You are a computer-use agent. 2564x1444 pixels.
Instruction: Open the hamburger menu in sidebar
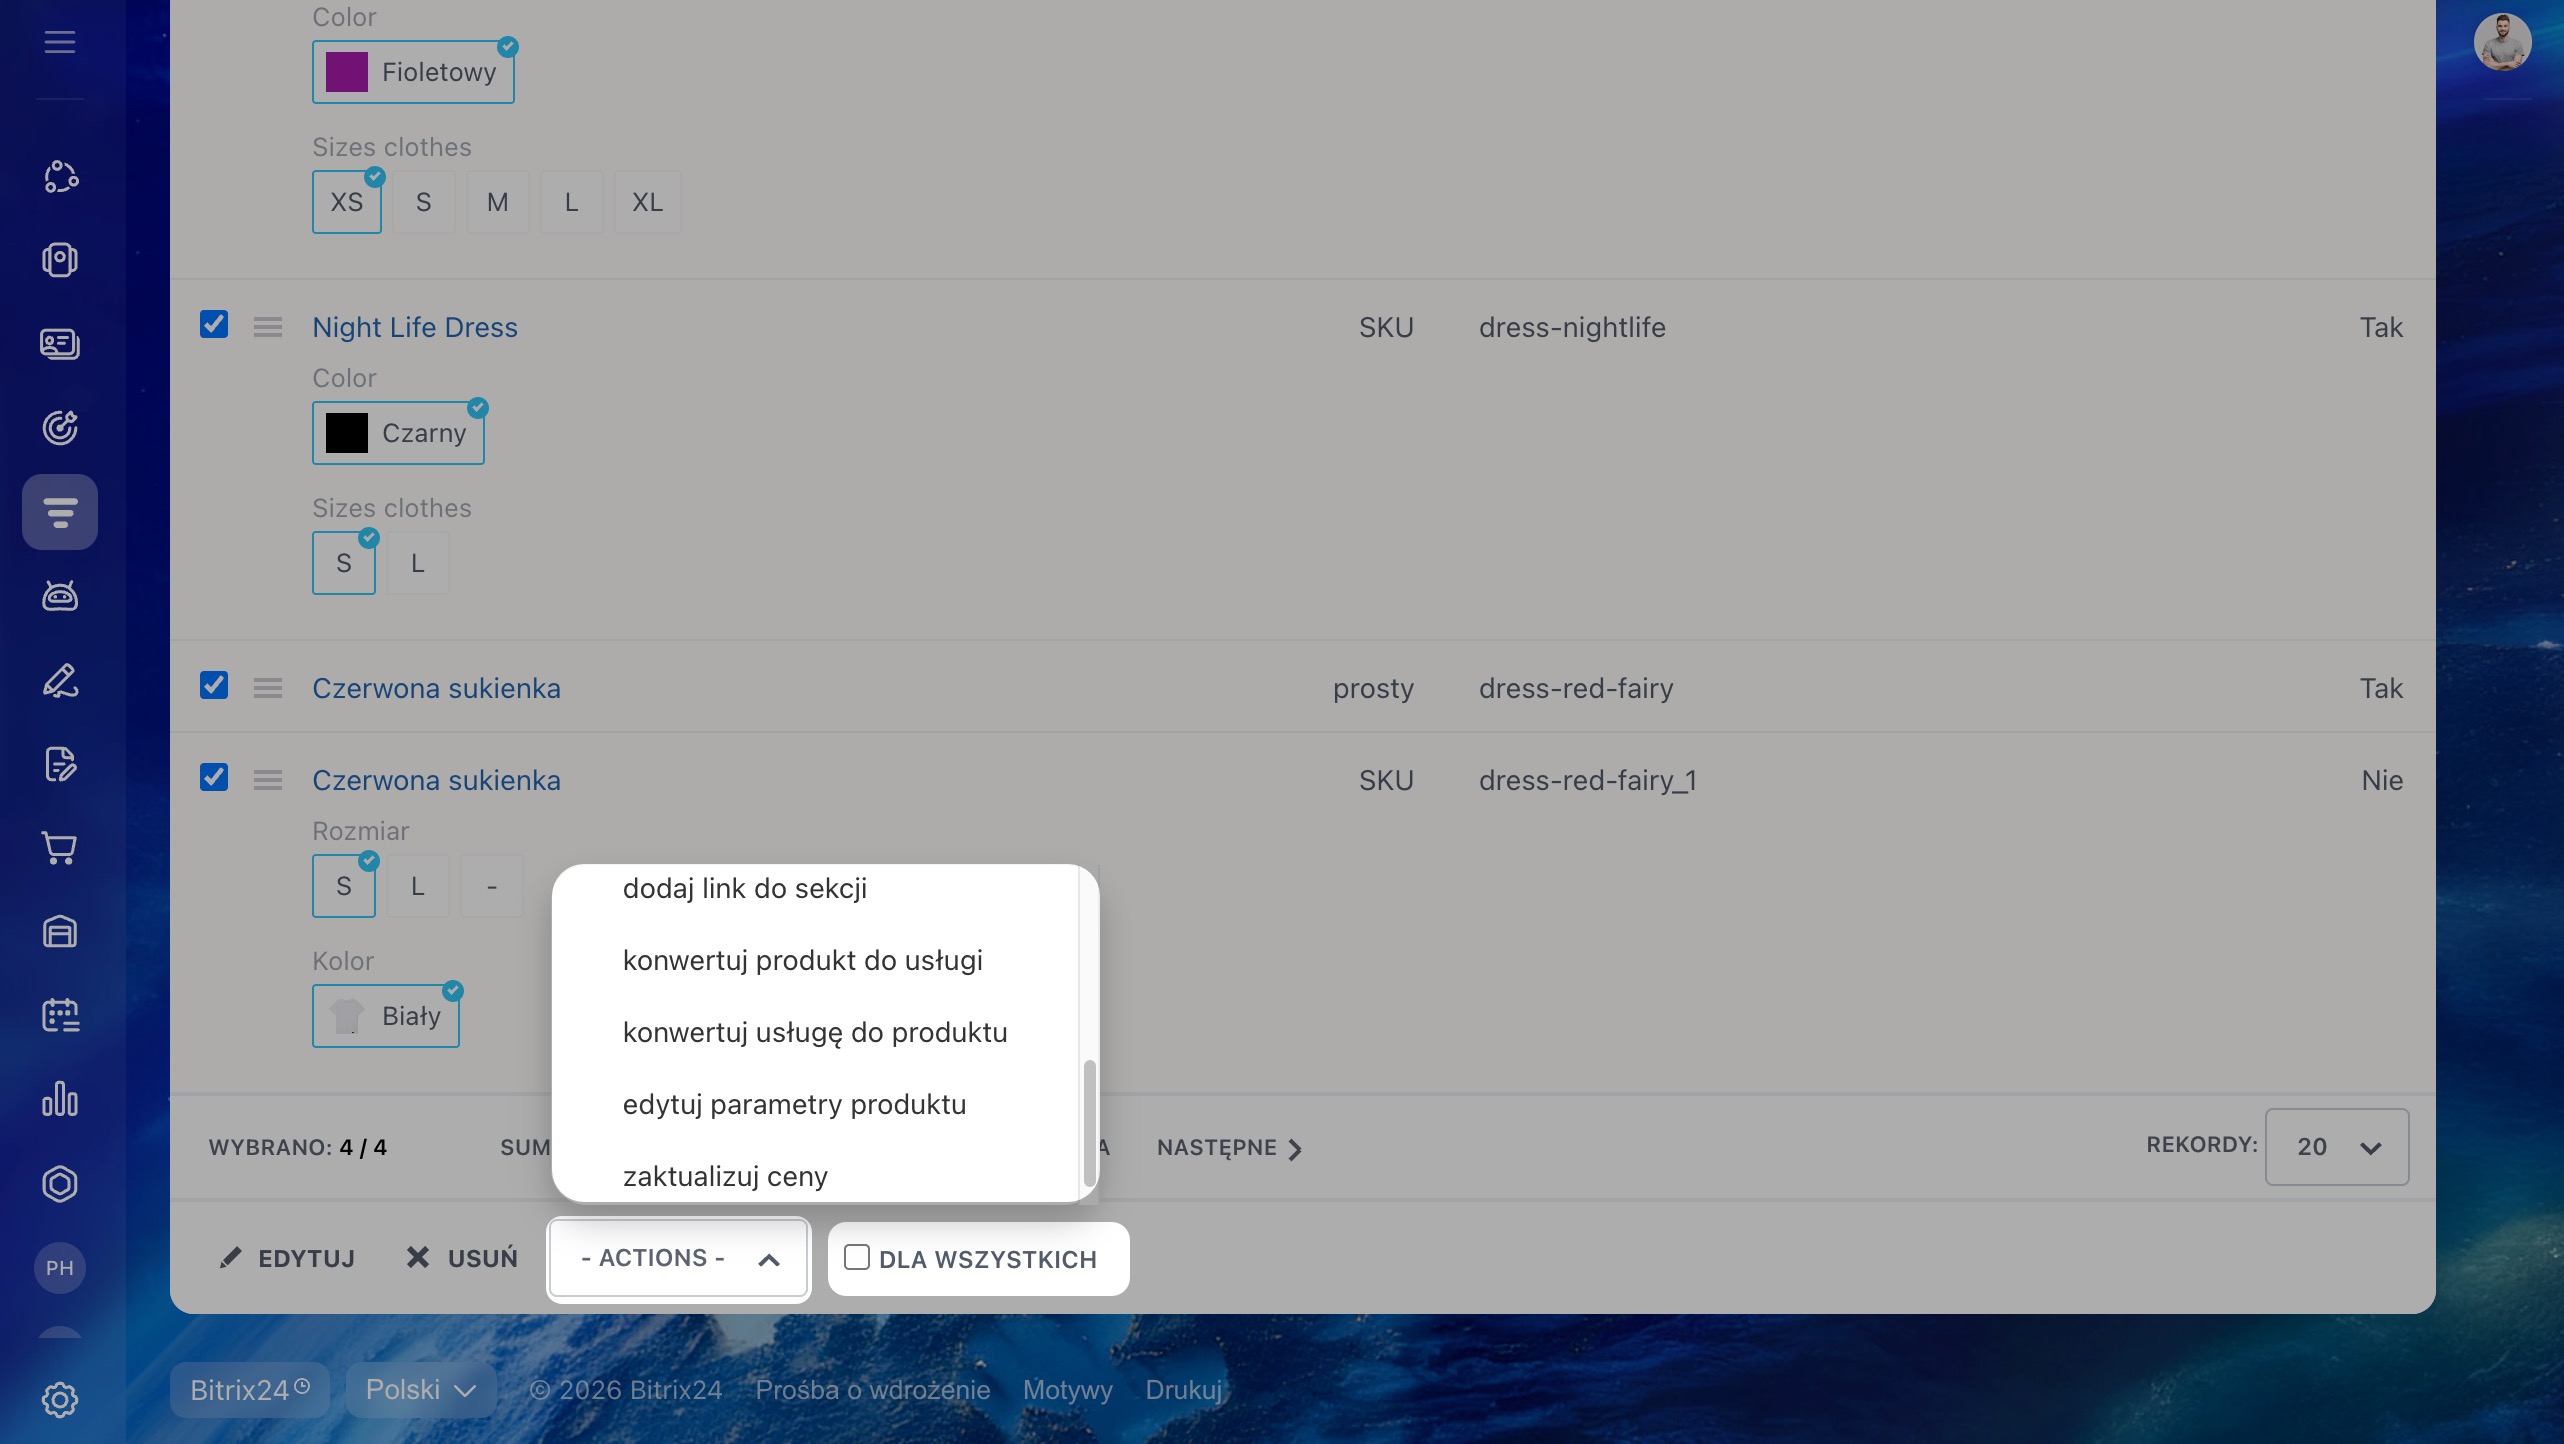(60, 42)
